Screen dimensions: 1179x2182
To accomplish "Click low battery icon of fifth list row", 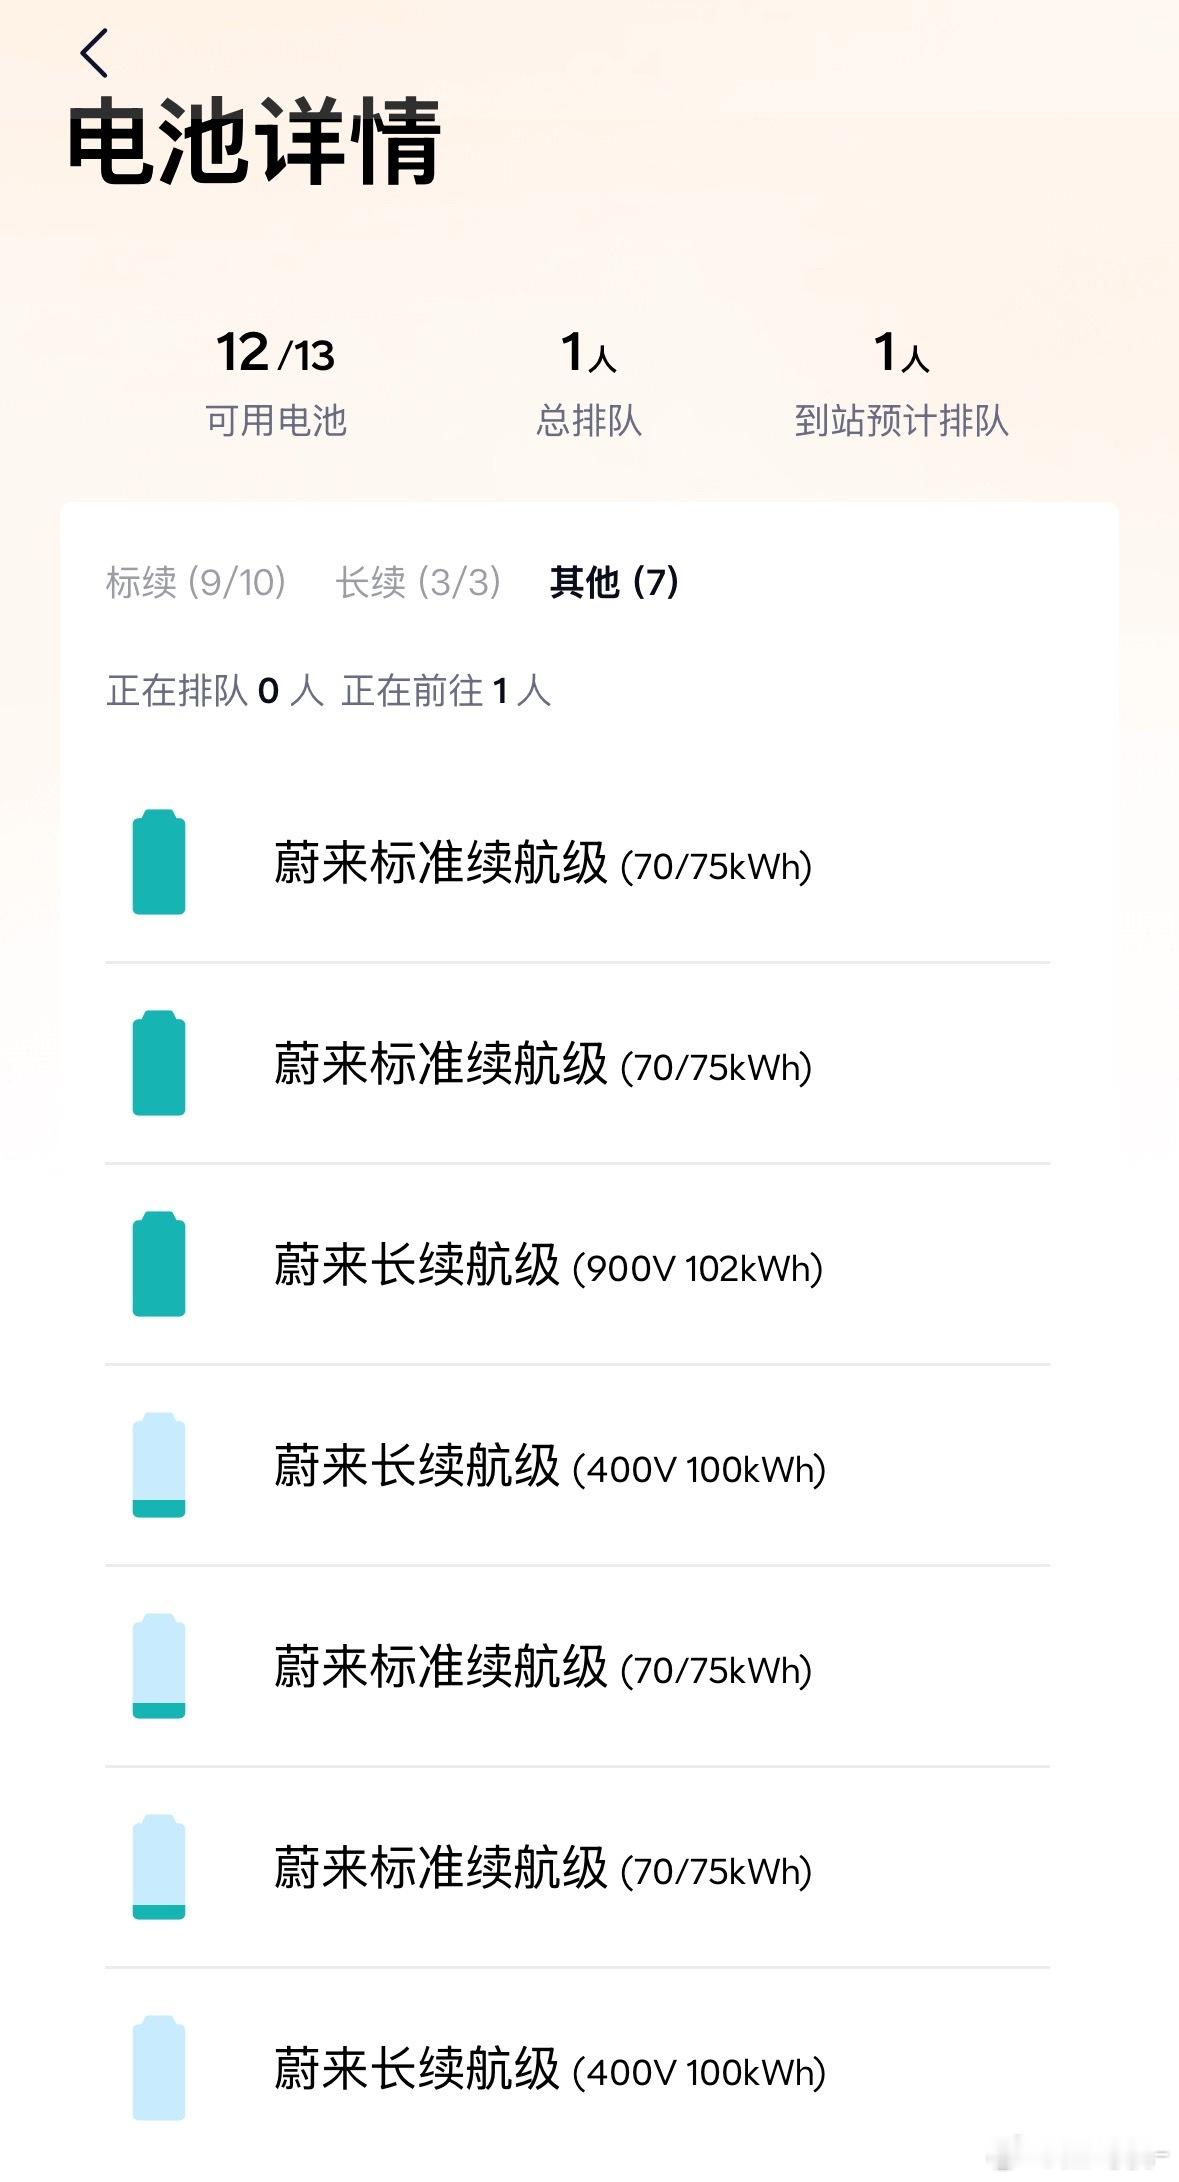I will (x=159, y=1666).
